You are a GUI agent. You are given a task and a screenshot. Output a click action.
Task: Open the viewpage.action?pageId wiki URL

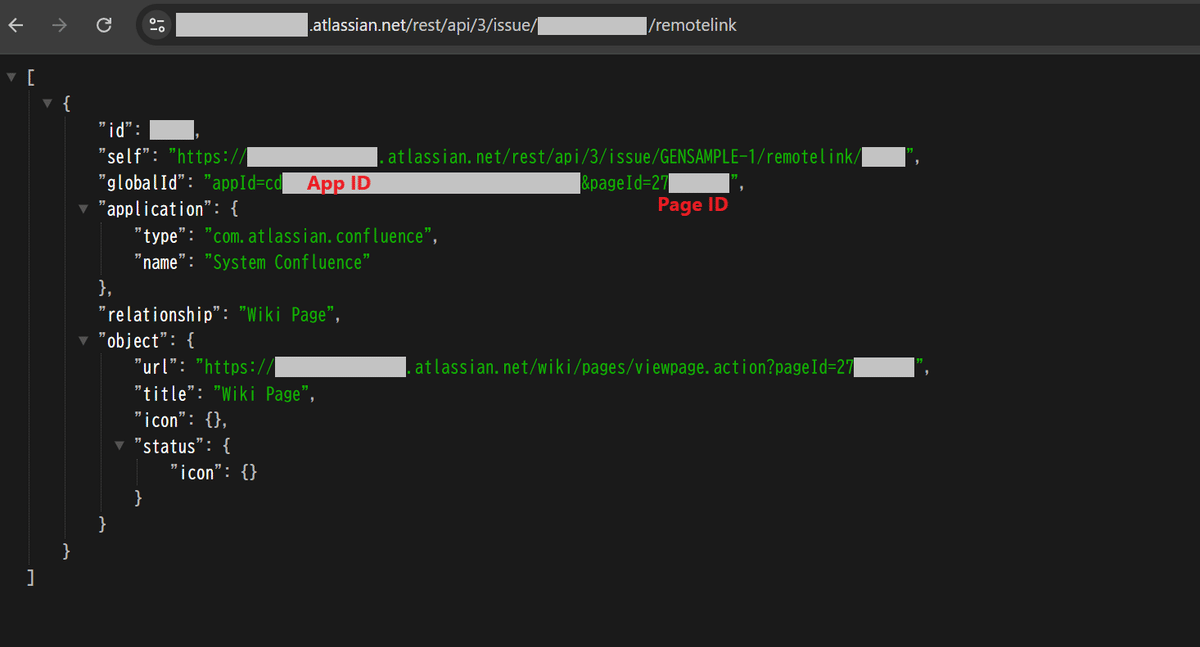point(560,367)
